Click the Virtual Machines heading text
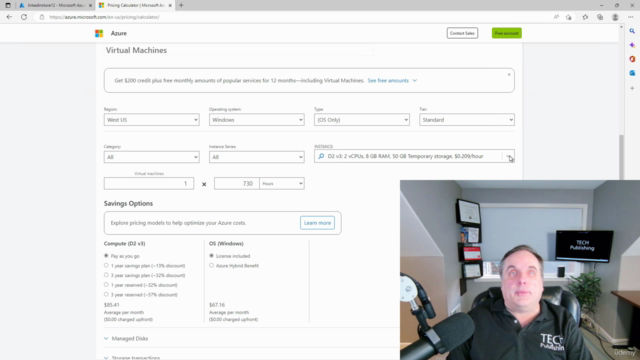 [136, 50]
